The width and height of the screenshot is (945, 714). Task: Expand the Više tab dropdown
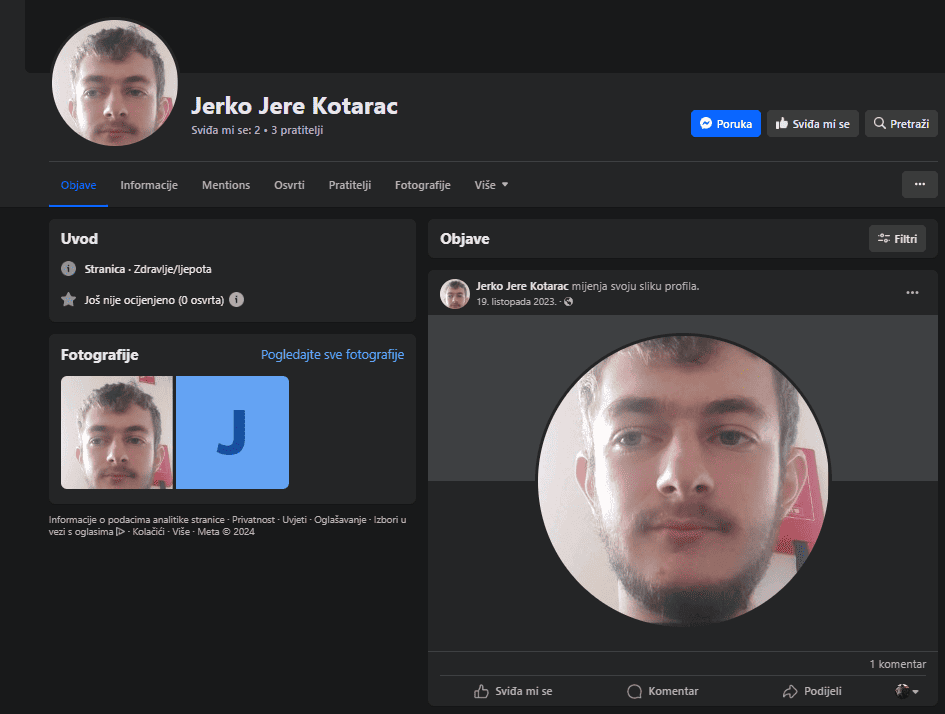pos(491,185)
